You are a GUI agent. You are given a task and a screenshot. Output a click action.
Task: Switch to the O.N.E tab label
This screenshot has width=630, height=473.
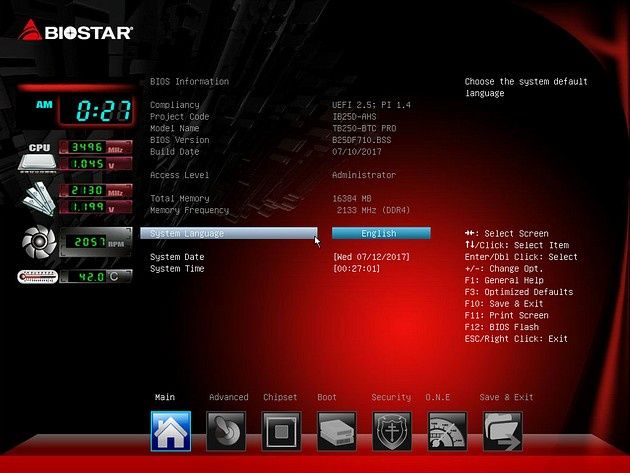point(438,397)
